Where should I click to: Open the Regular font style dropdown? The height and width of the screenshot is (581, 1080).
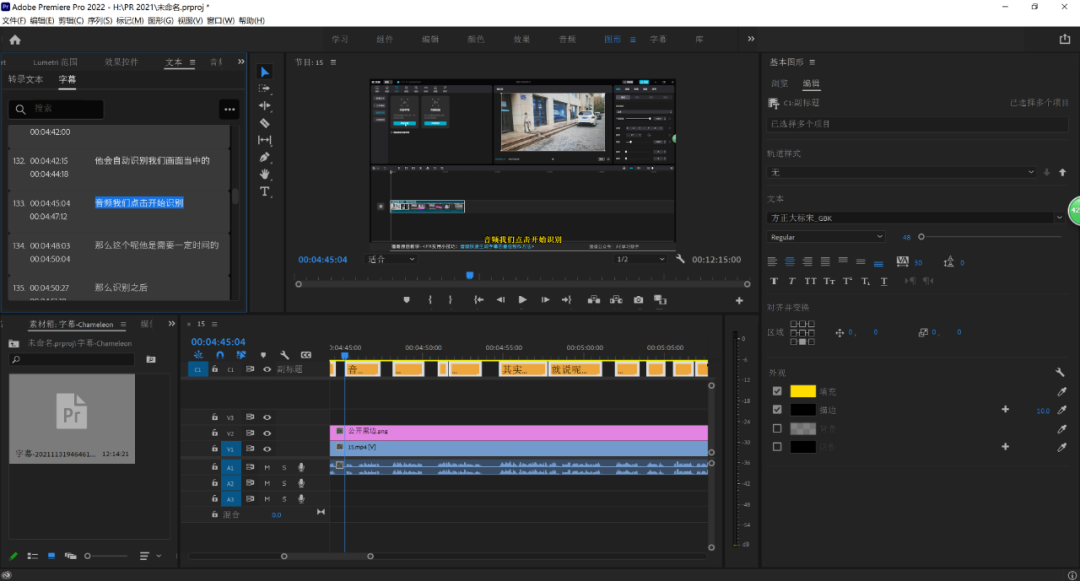826,237
